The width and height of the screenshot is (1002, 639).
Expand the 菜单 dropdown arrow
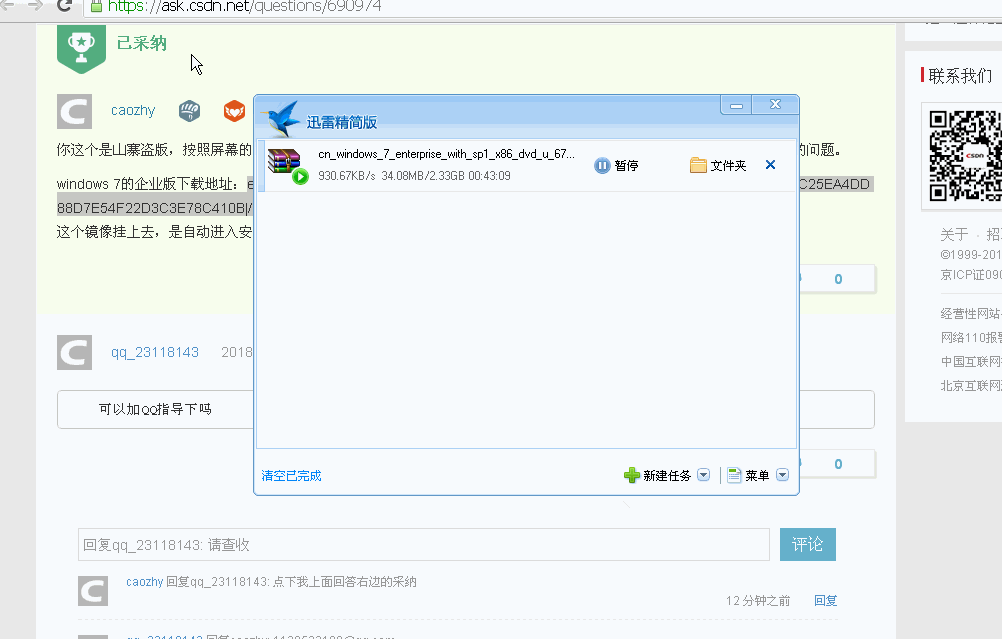[782, 475]
